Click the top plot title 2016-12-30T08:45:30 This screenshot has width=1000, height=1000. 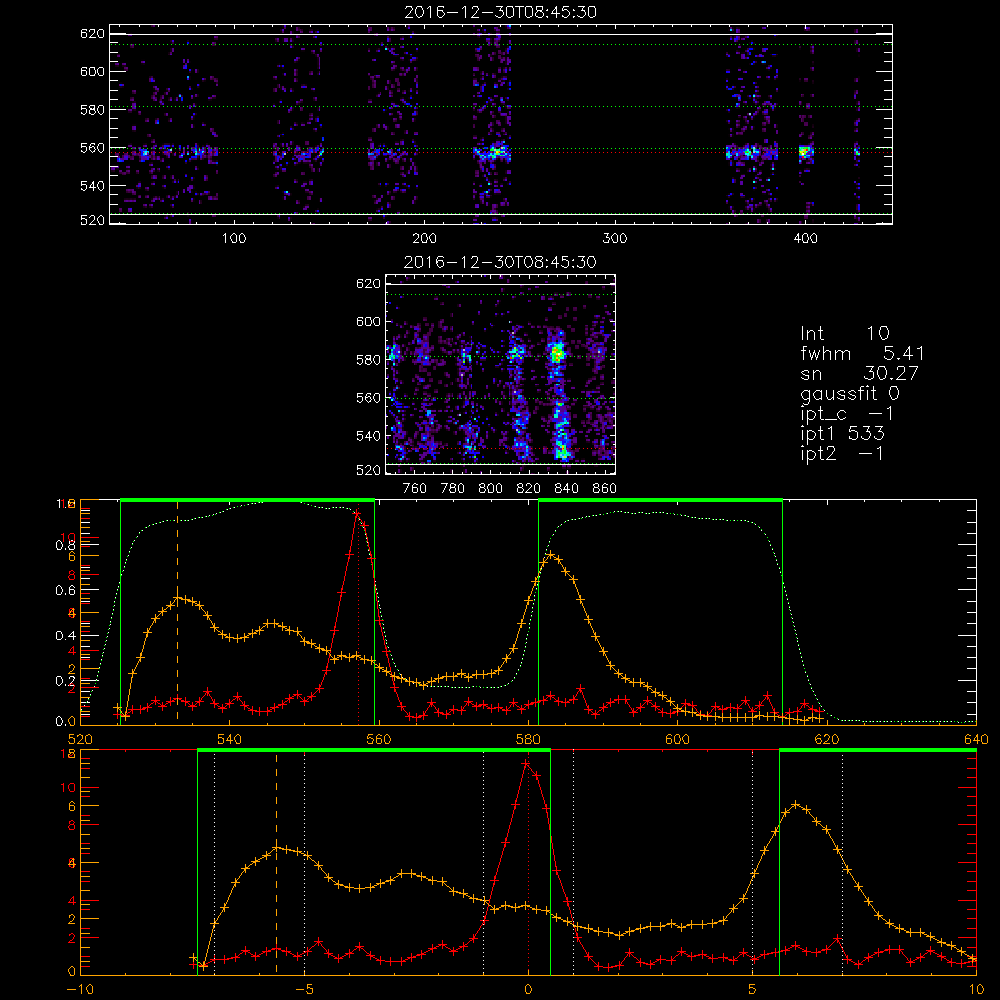coord(500,12)
